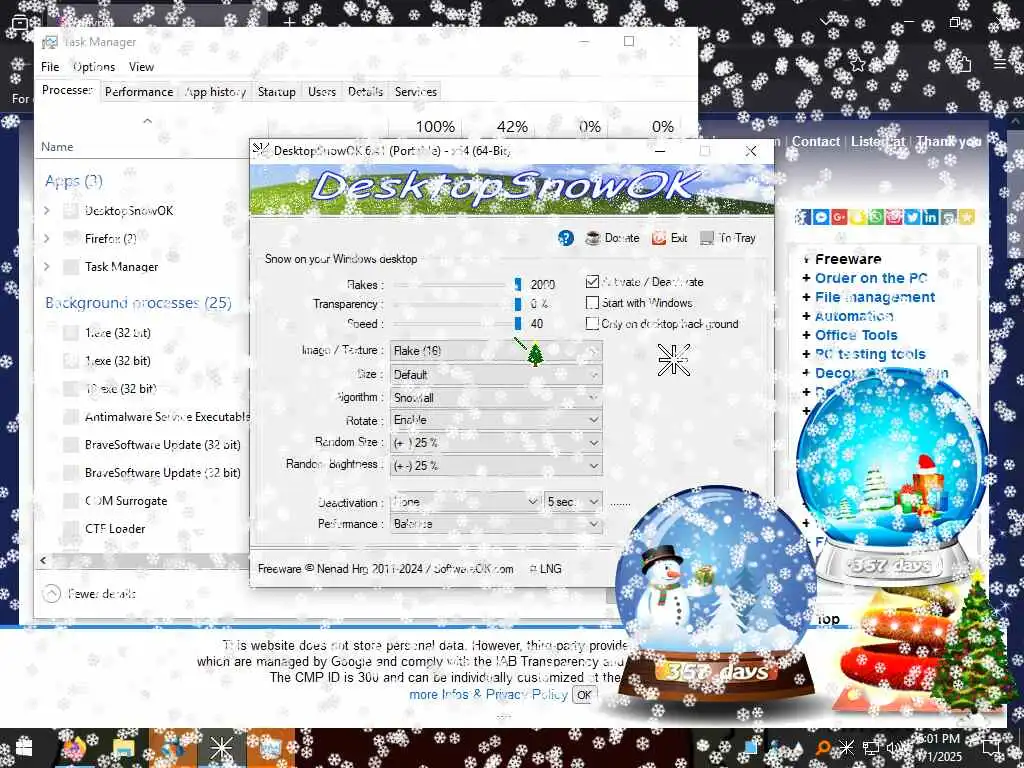Open the Random Brightness dropdown

click(496, 466)
